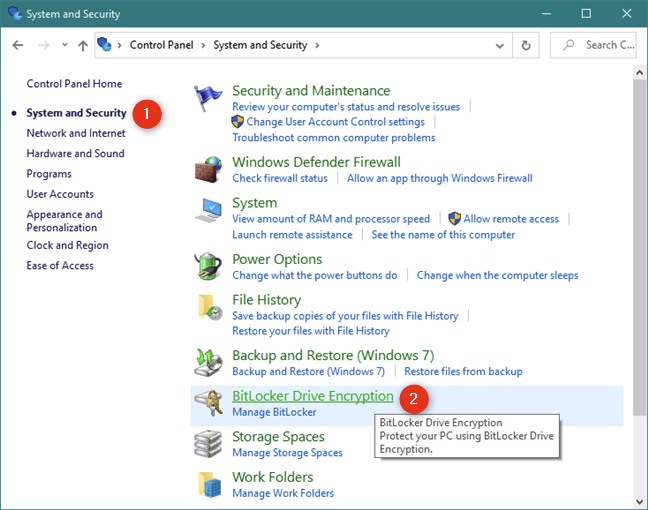Image resolution: width=648 pixels, height=510 pixels.
Task: Refresh the Control Panel view
Action: point(526,45)
